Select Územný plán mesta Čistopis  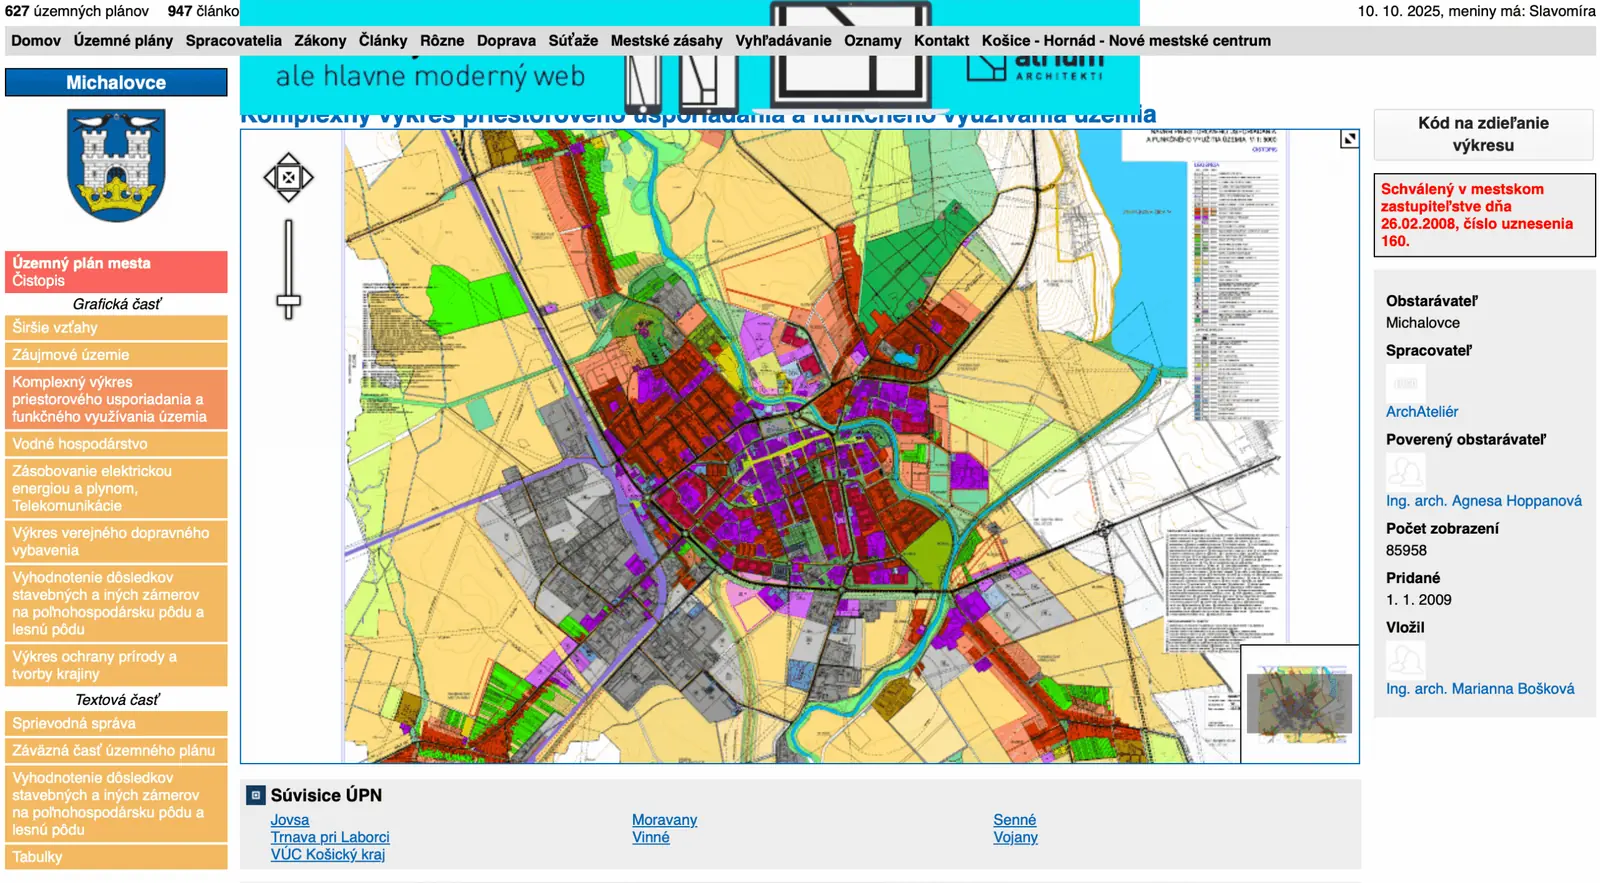point(116,272)
